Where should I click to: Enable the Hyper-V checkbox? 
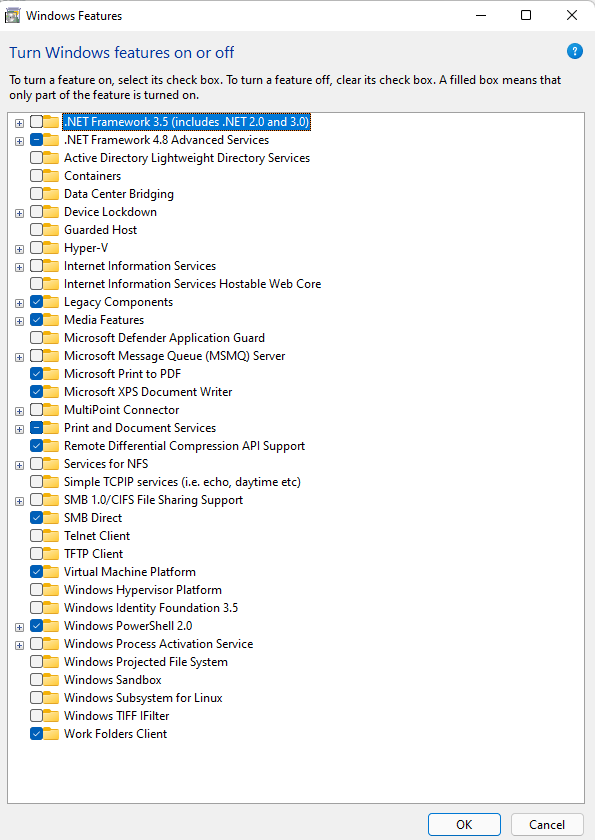click(36, 248)
